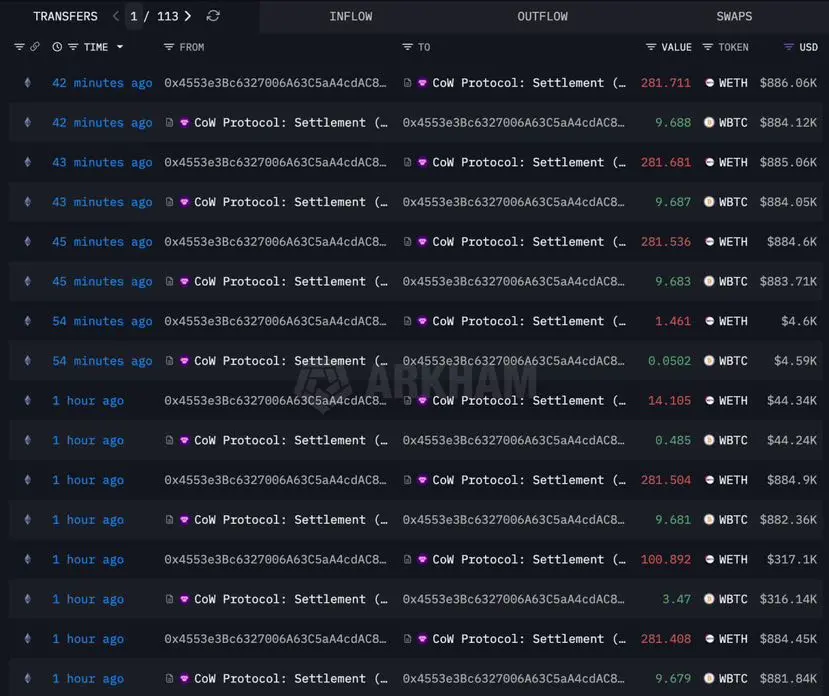Click the clock icon beside TIME
829x696 pixels.
pos(57,47)
